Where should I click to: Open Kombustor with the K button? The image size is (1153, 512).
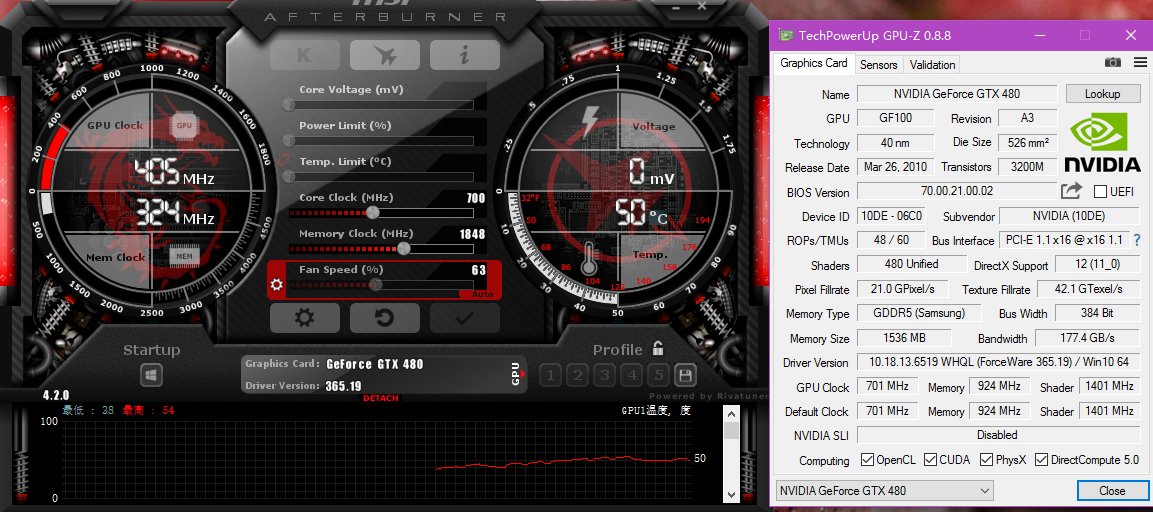[x=304, y=55]
